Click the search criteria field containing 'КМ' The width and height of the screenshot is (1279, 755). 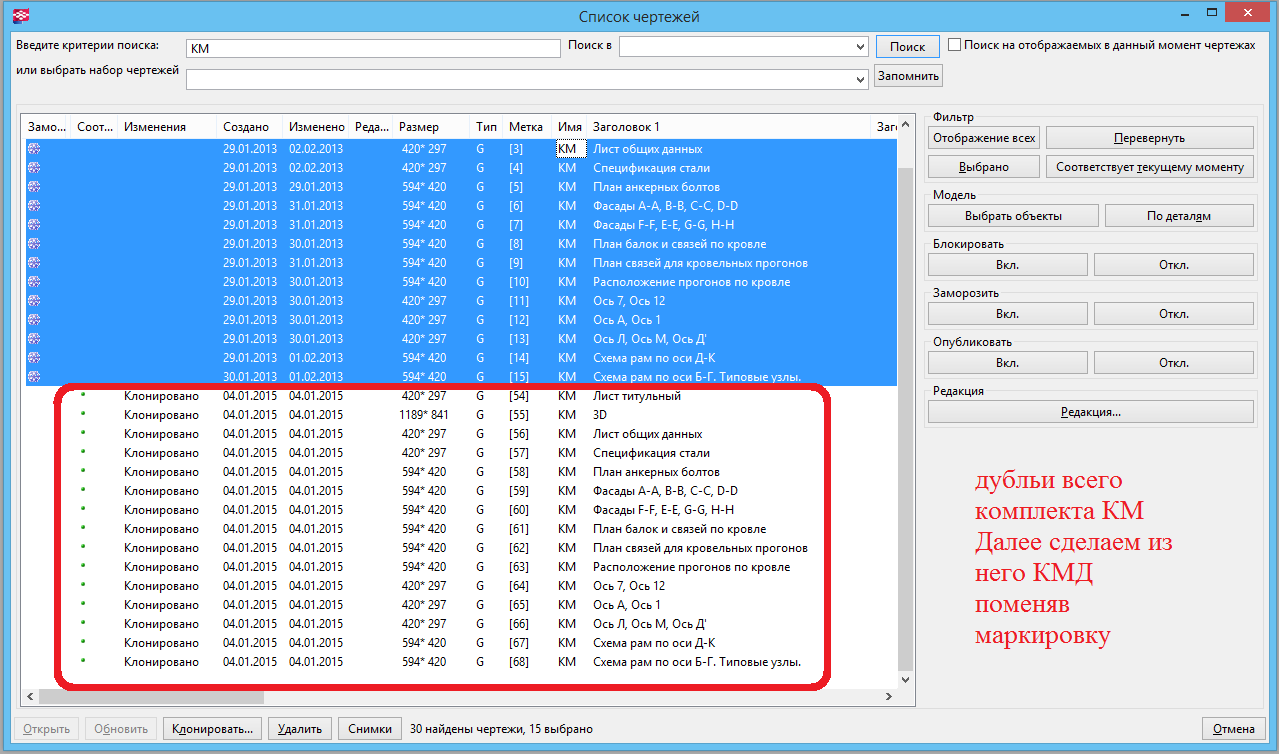click(372, 48)
